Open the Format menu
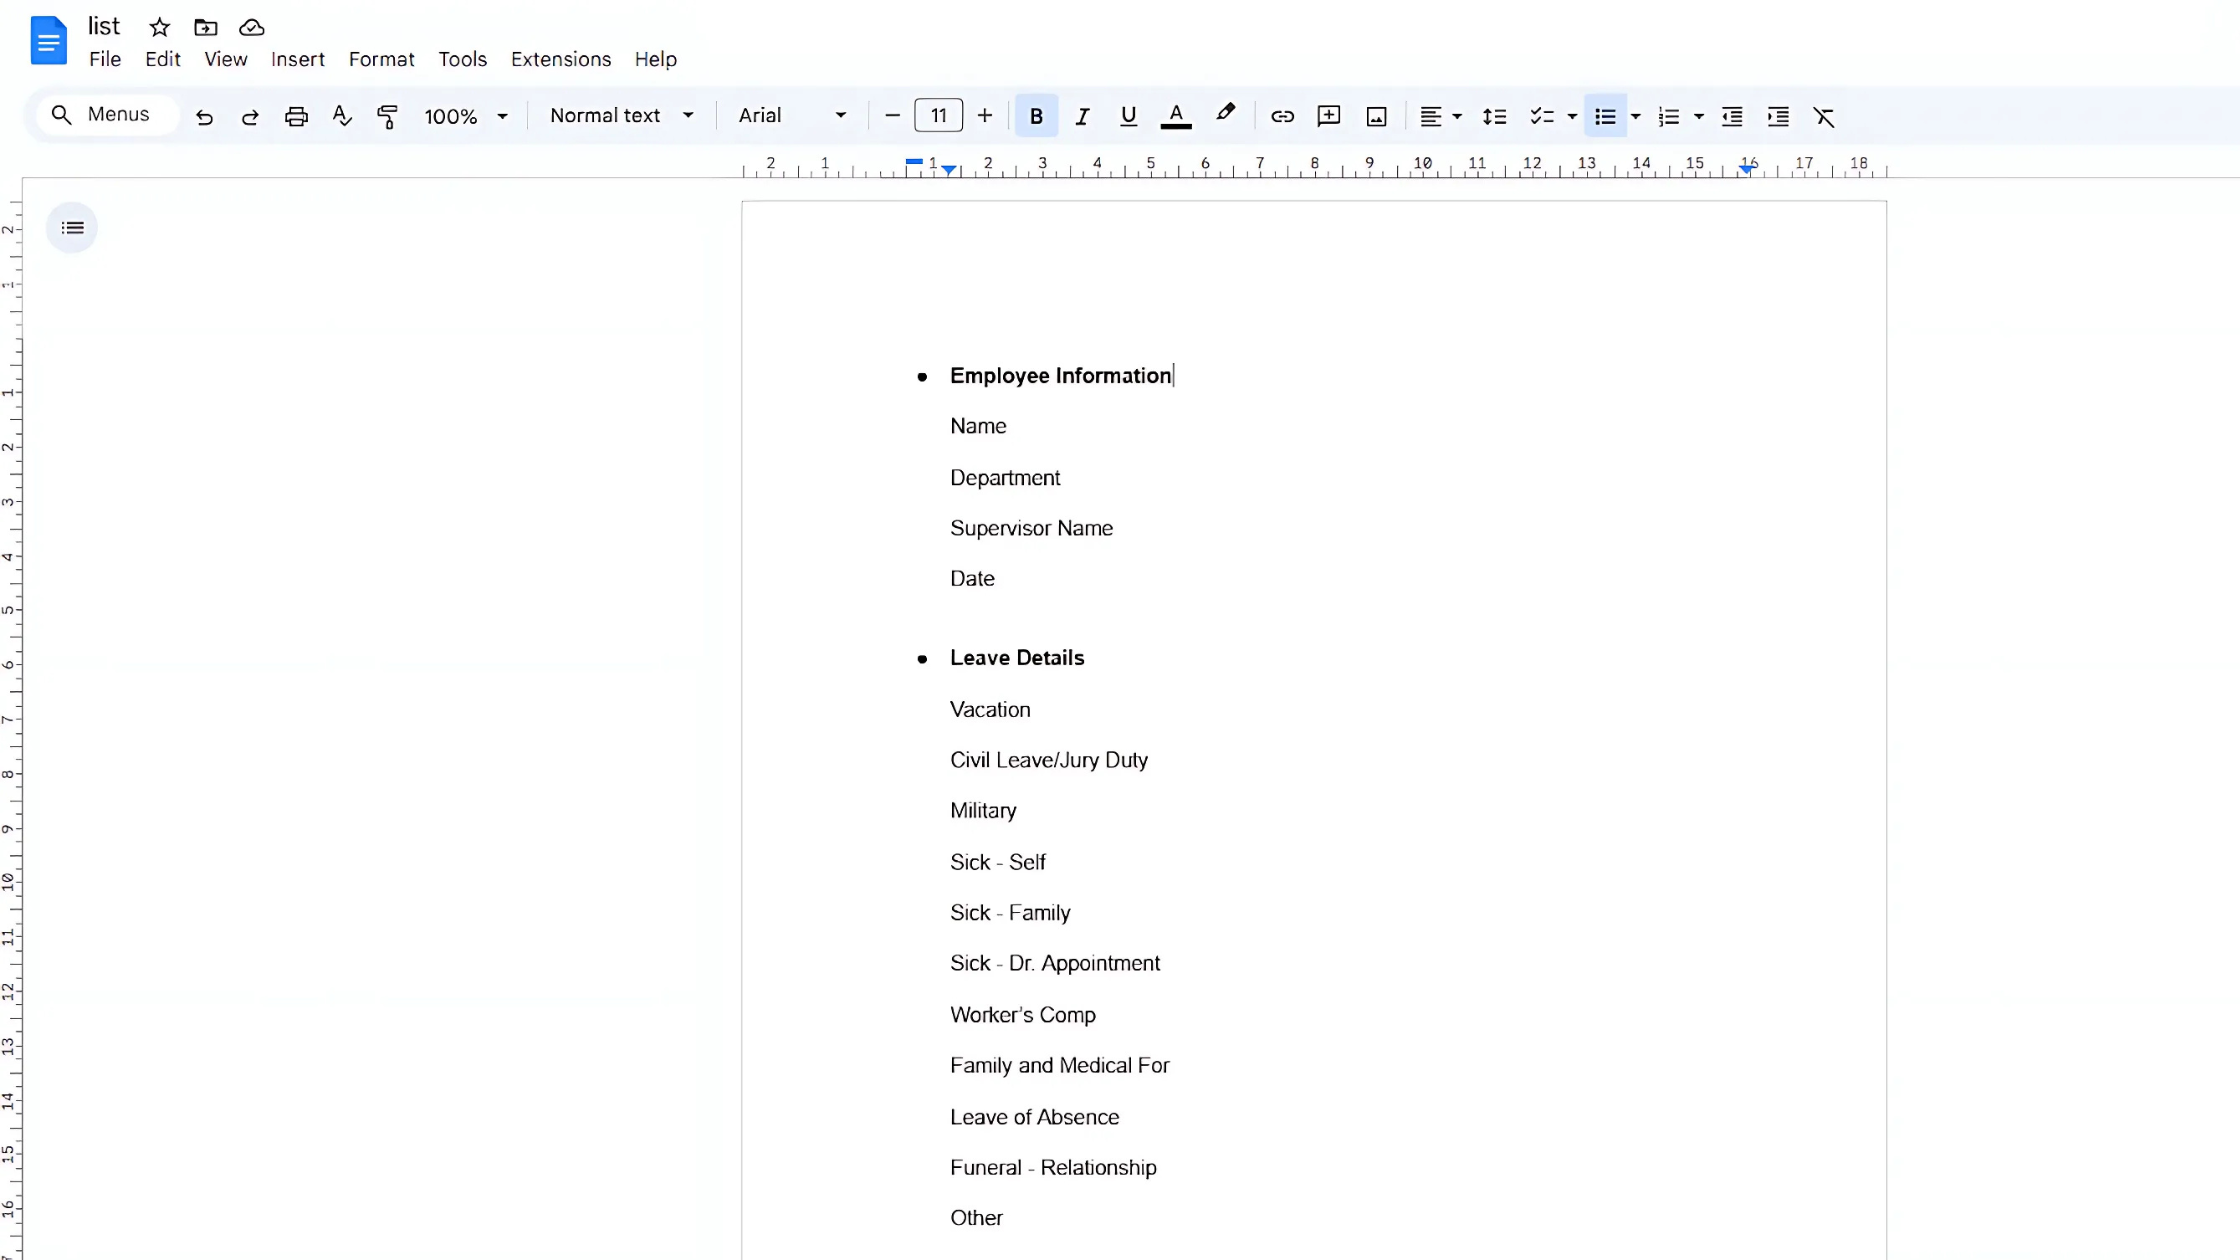This screenshot has height=1260, width=2240. pyautogui.click(x=381, y=59)
